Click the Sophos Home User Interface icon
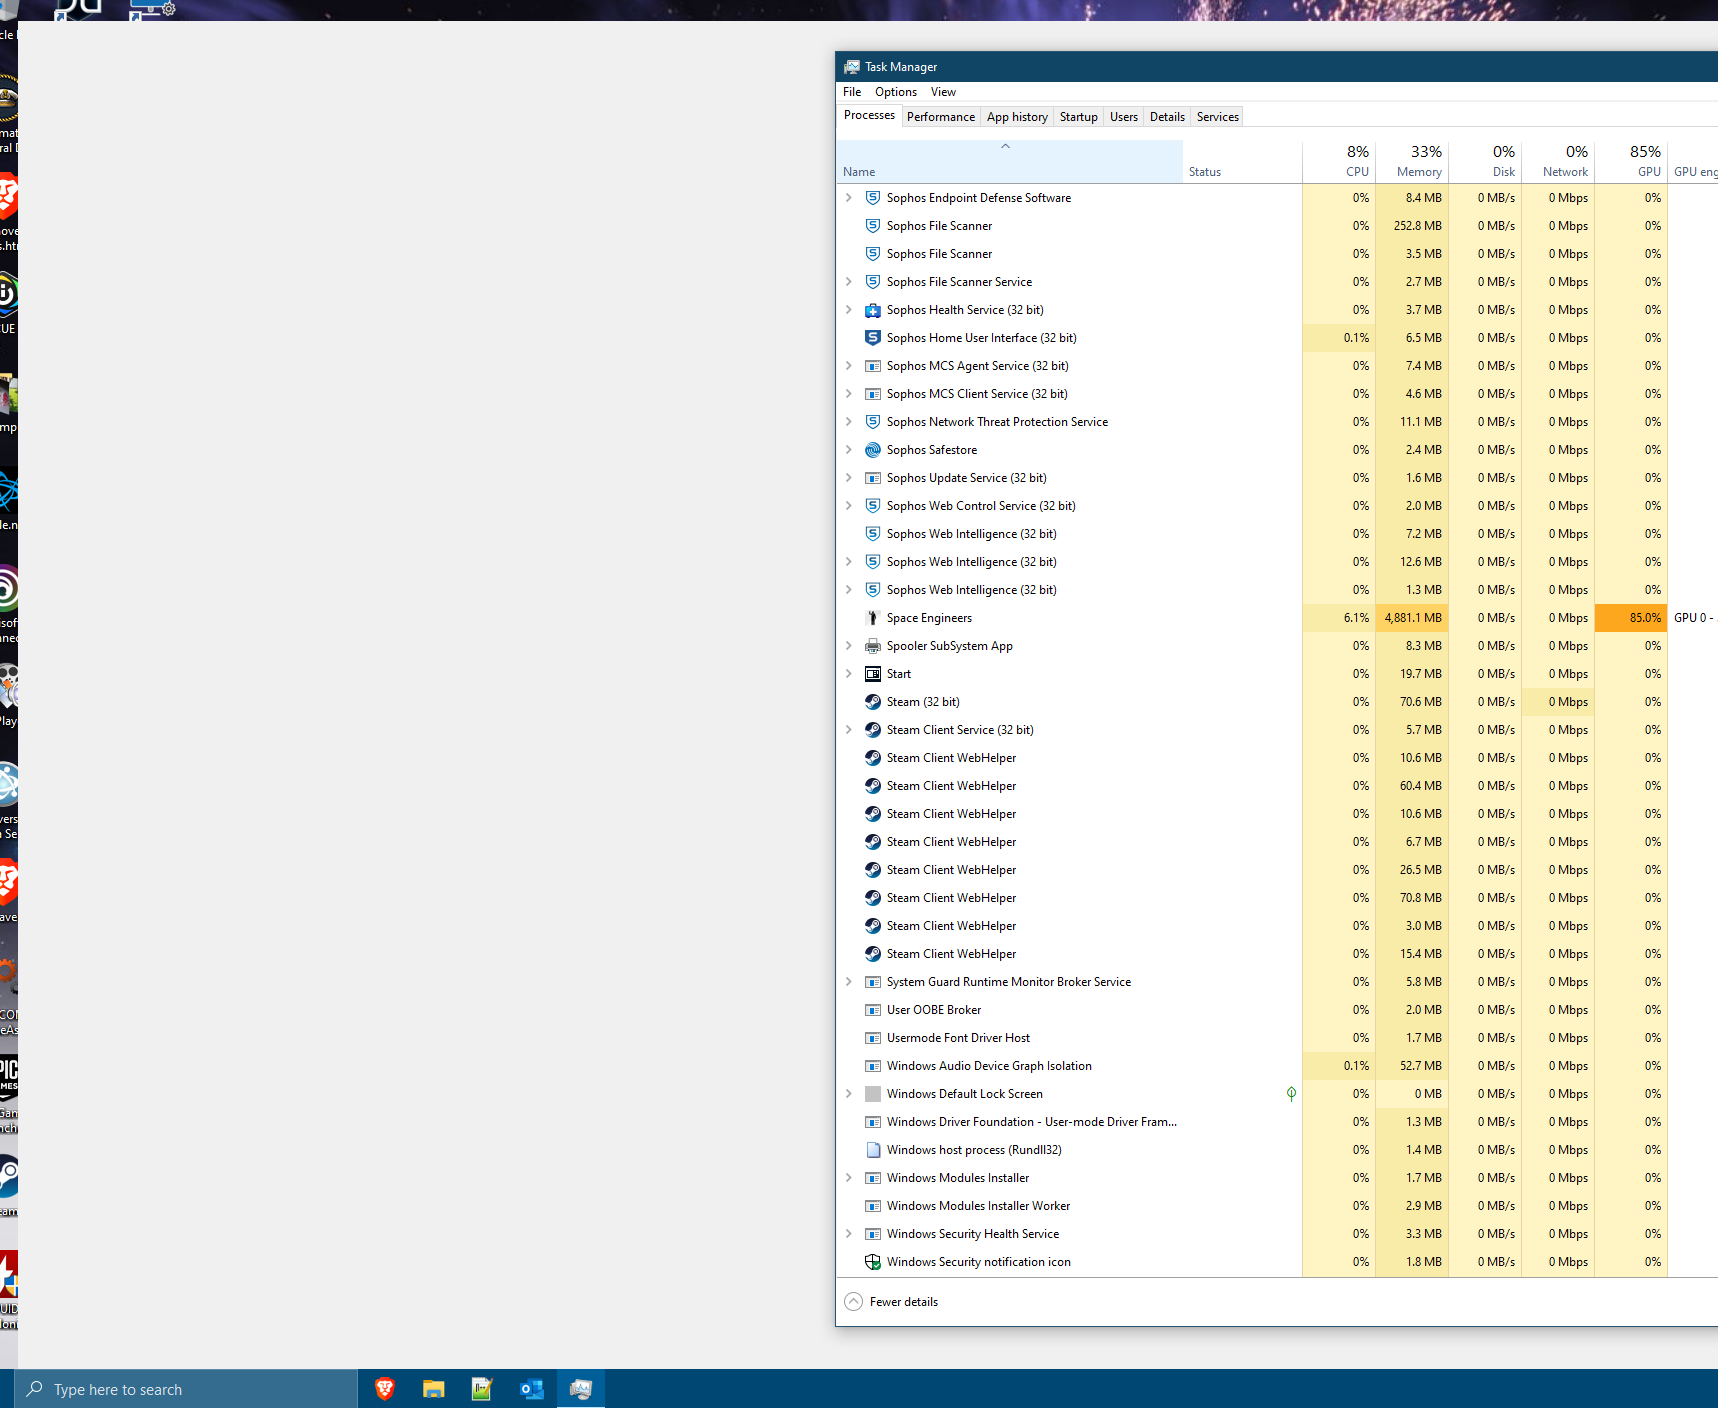 pyautogui.click(x=872, y=338)
